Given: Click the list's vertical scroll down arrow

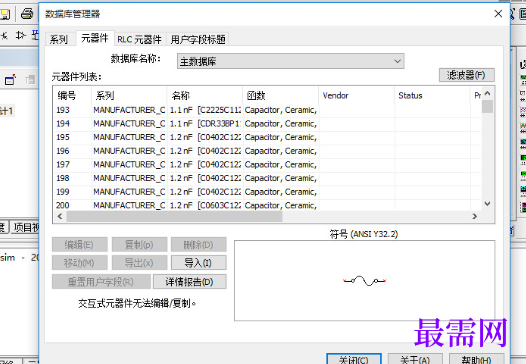Looking at the screenshot, I should pyautogui.click(x=488, y=204).
